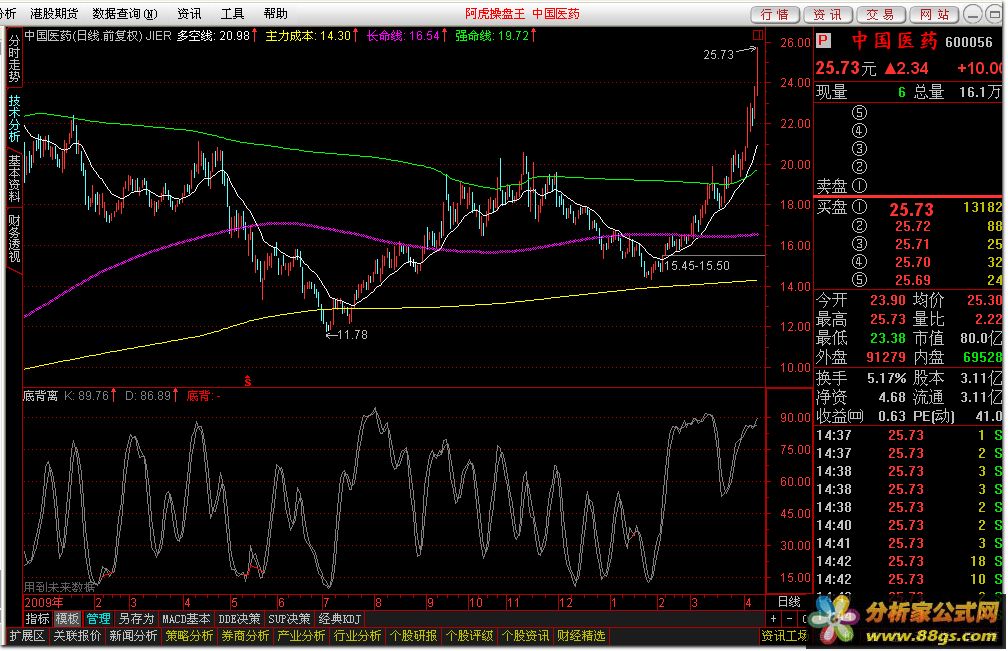This screenshot has width=1008, height=651.
Task: Click the 14:41 trade row
Action: pyautogui.click(x=909, y=543)
